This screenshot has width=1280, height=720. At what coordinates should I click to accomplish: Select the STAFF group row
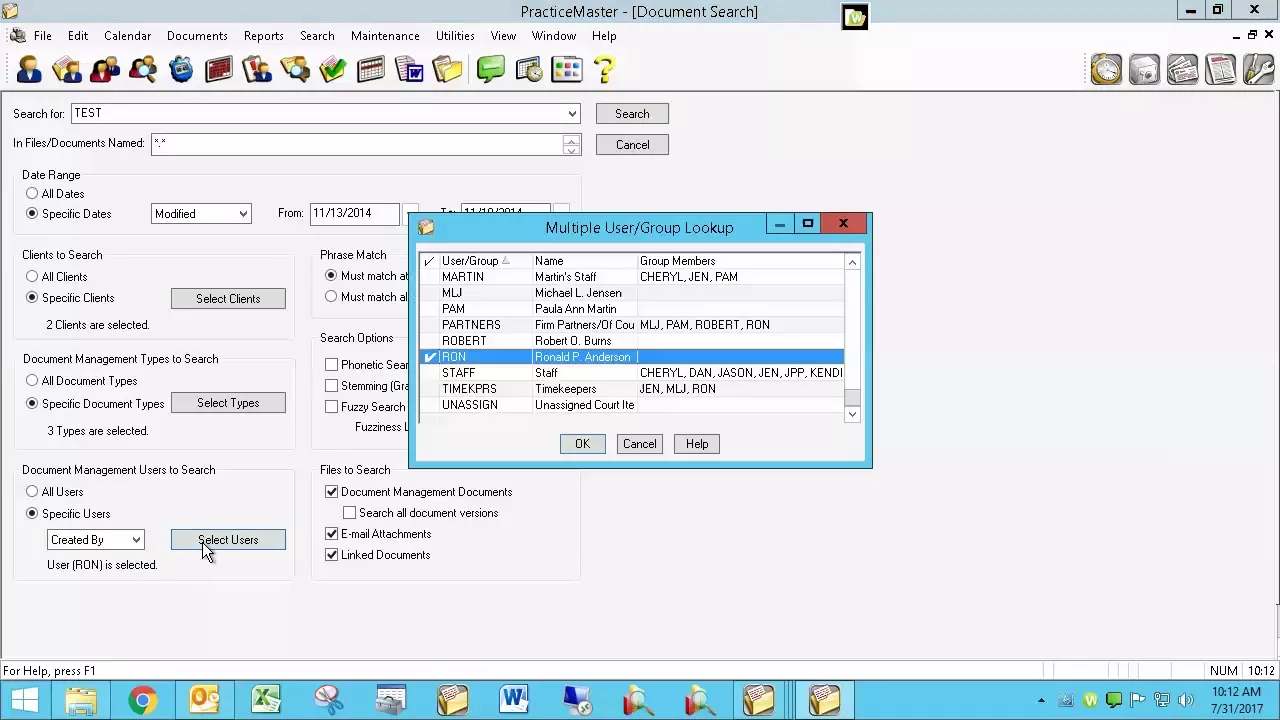(x=632, y=373)
